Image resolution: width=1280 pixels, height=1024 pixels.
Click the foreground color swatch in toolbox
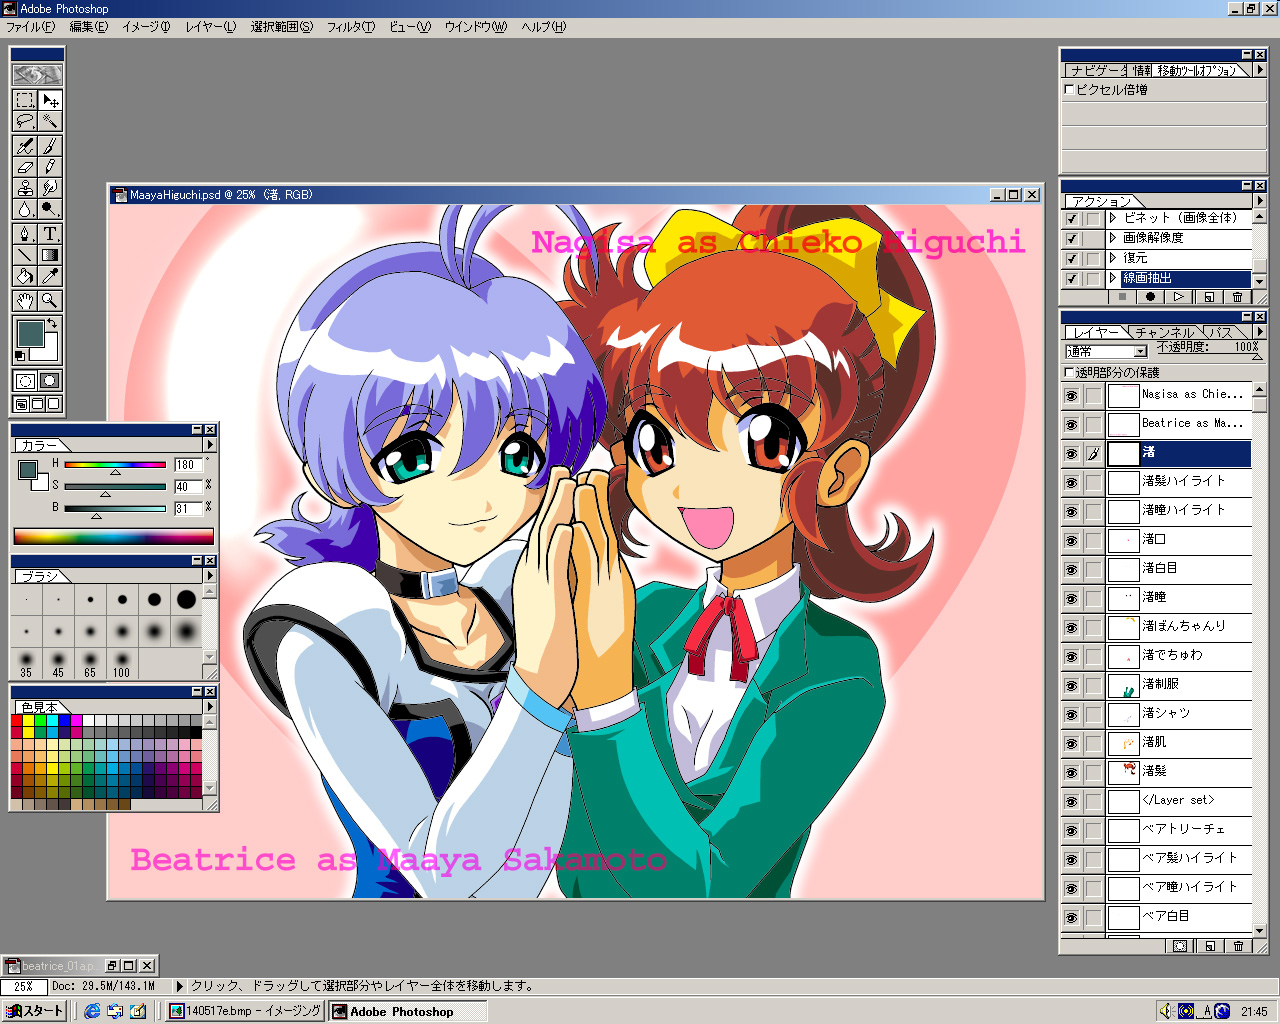(30, 333)
